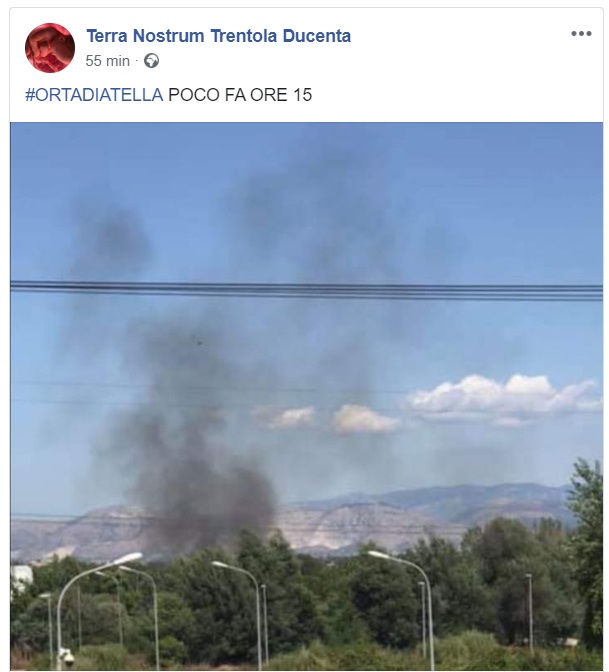
Task: Visit the Terra Nostrum Trentola Ducenta page
Action: (219, 36)
